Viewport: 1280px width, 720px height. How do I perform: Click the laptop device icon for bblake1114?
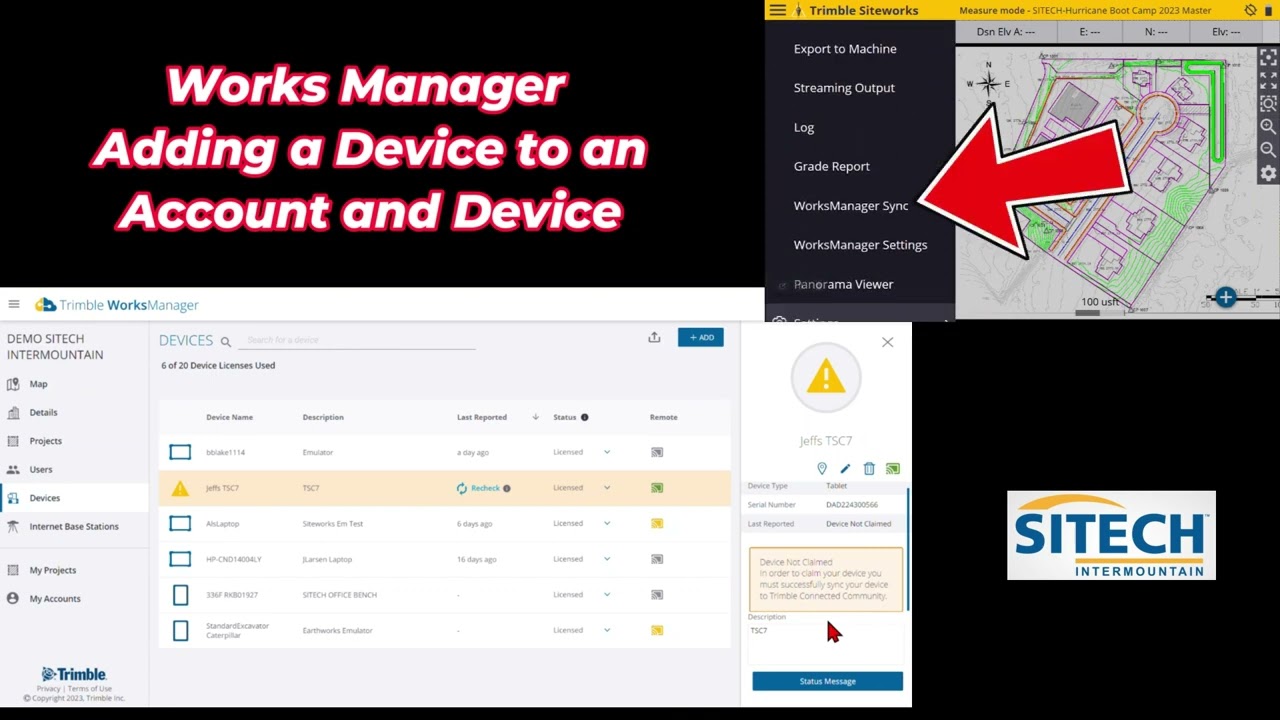tap(180, 452)
